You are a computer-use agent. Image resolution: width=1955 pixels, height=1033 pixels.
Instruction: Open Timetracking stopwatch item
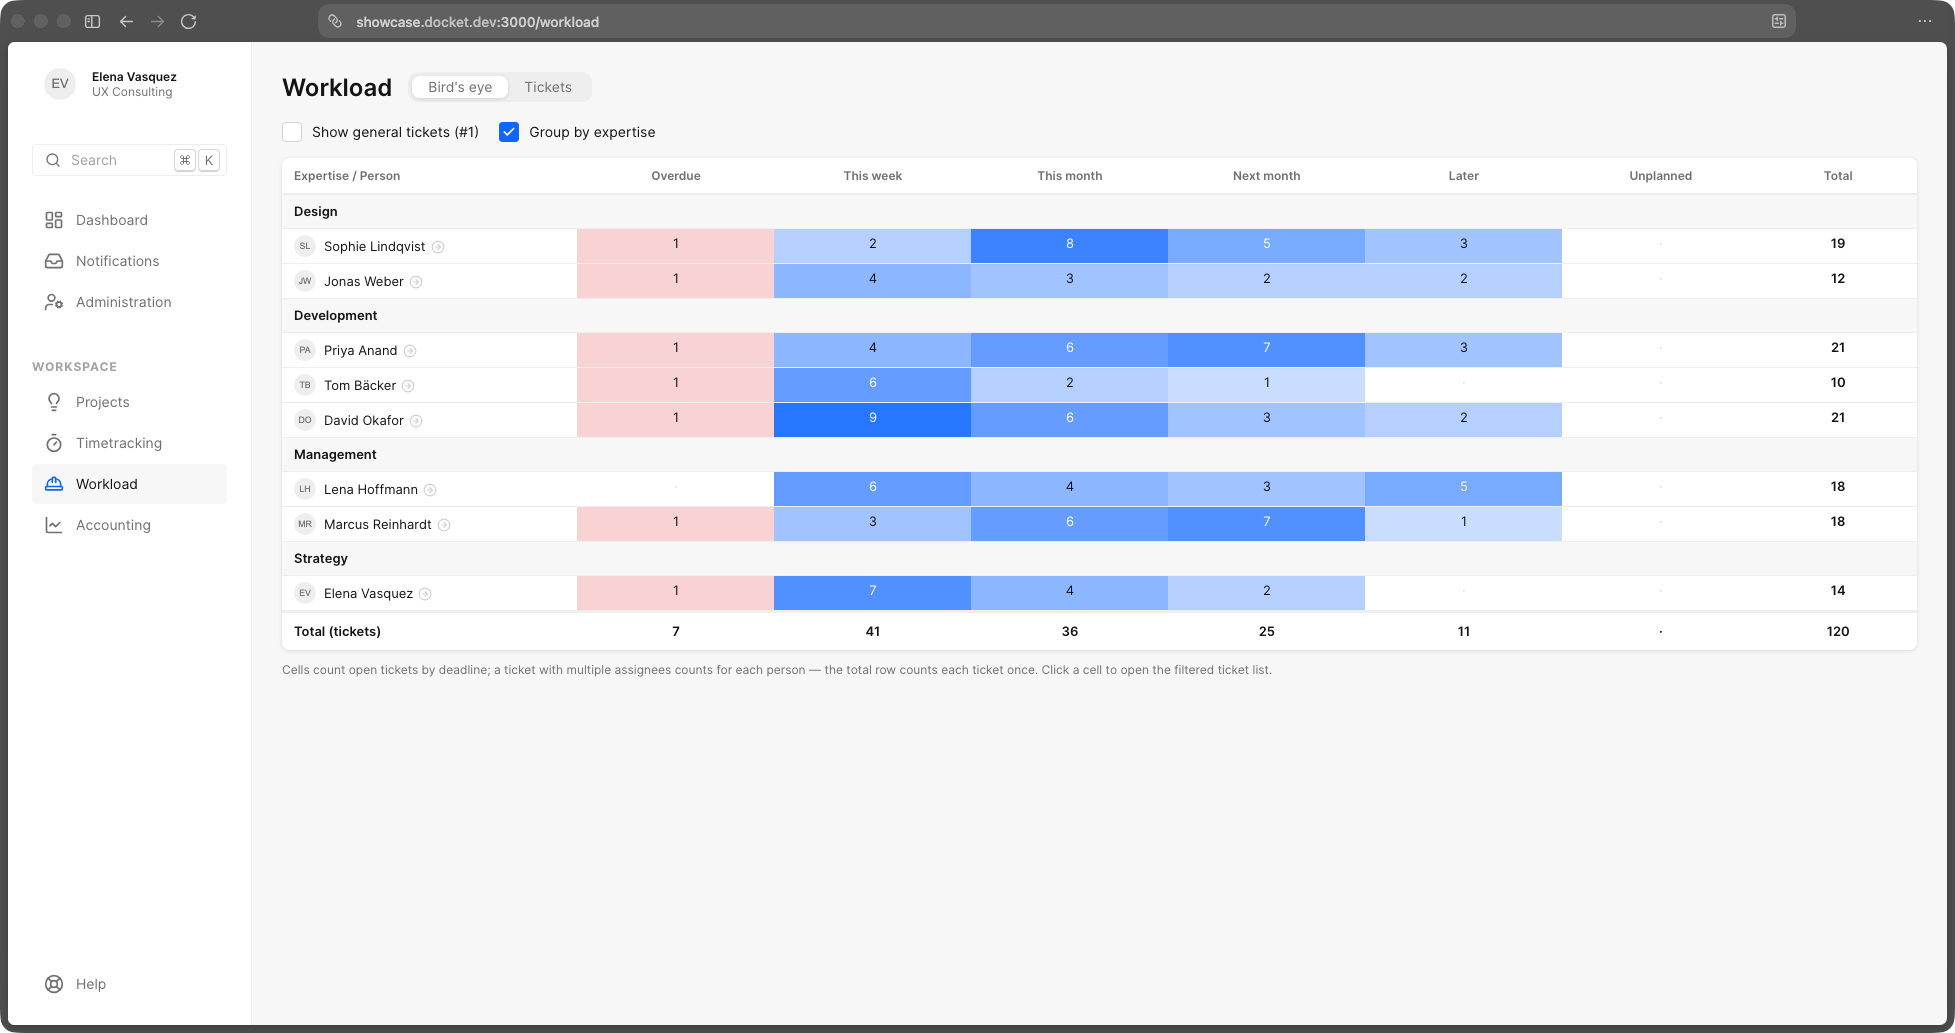[x=129, y=443]
